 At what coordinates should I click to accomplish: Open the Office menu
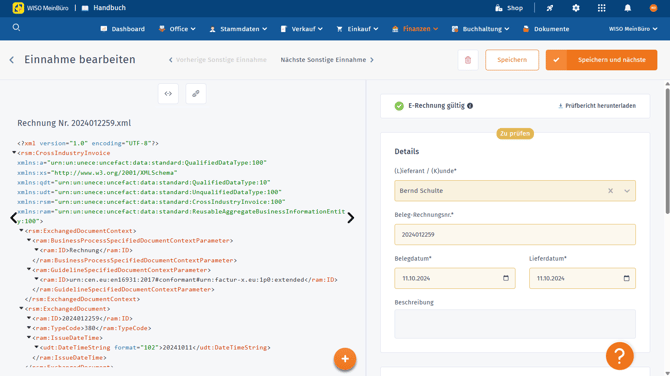pos(177,29)
